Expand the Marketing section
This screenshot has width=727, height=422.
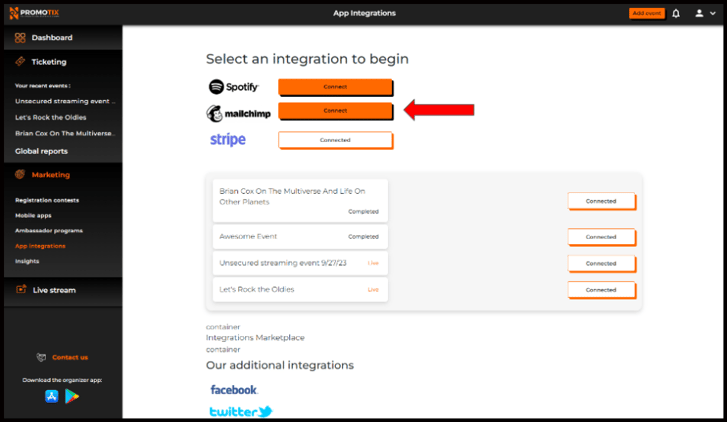tap(51, 175)
